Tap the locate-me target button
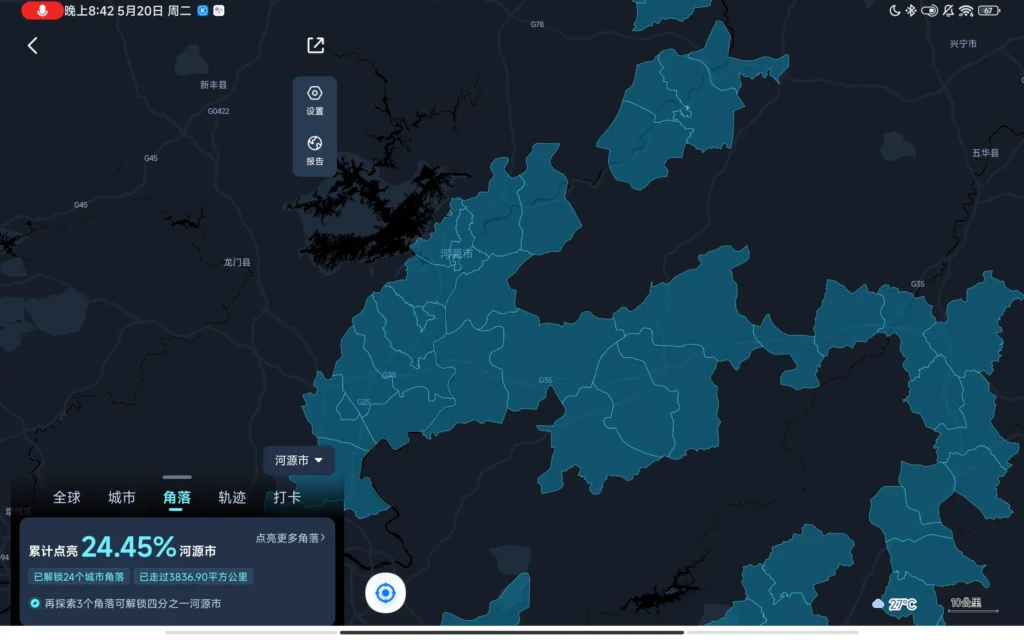1024x640 pixels. 385,593
